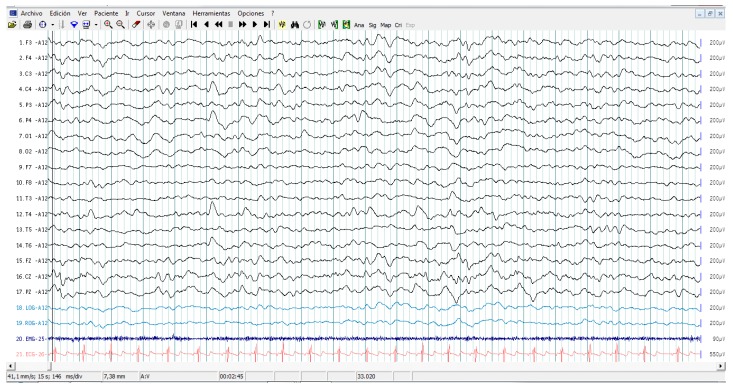Click the status bar speed 41,1 mm/s field
The height and width of the screenshot is (389, 733).
coord(54,376)
